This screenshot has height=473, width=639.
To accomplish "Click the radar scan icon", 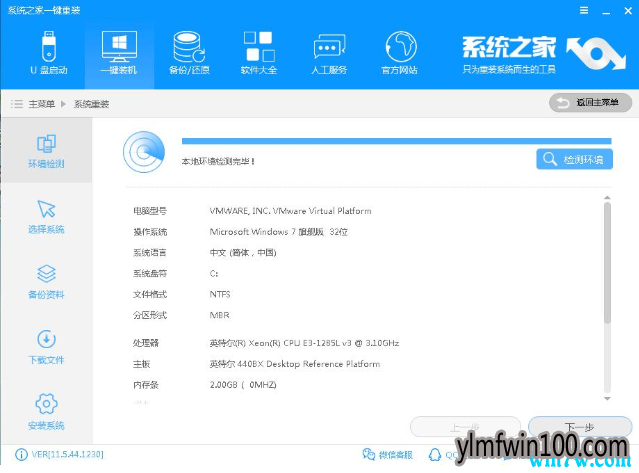I will [144, 152].
